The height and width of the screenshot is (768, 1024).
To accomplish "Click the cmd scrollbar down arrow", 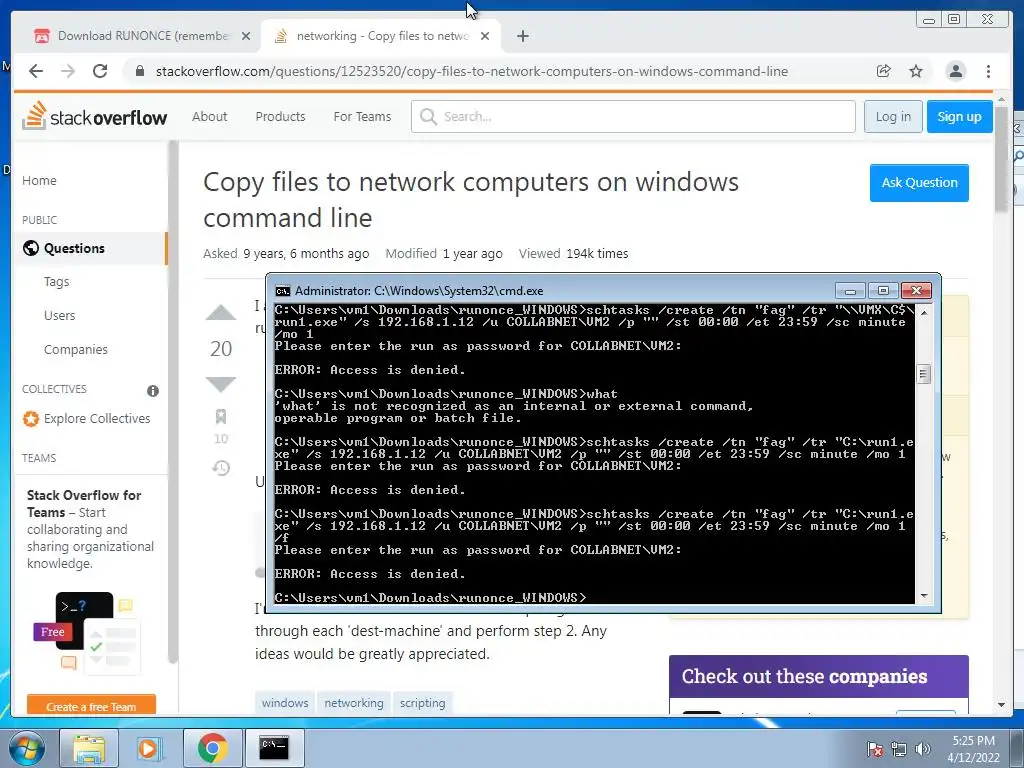I will click(x=923, y=596).
